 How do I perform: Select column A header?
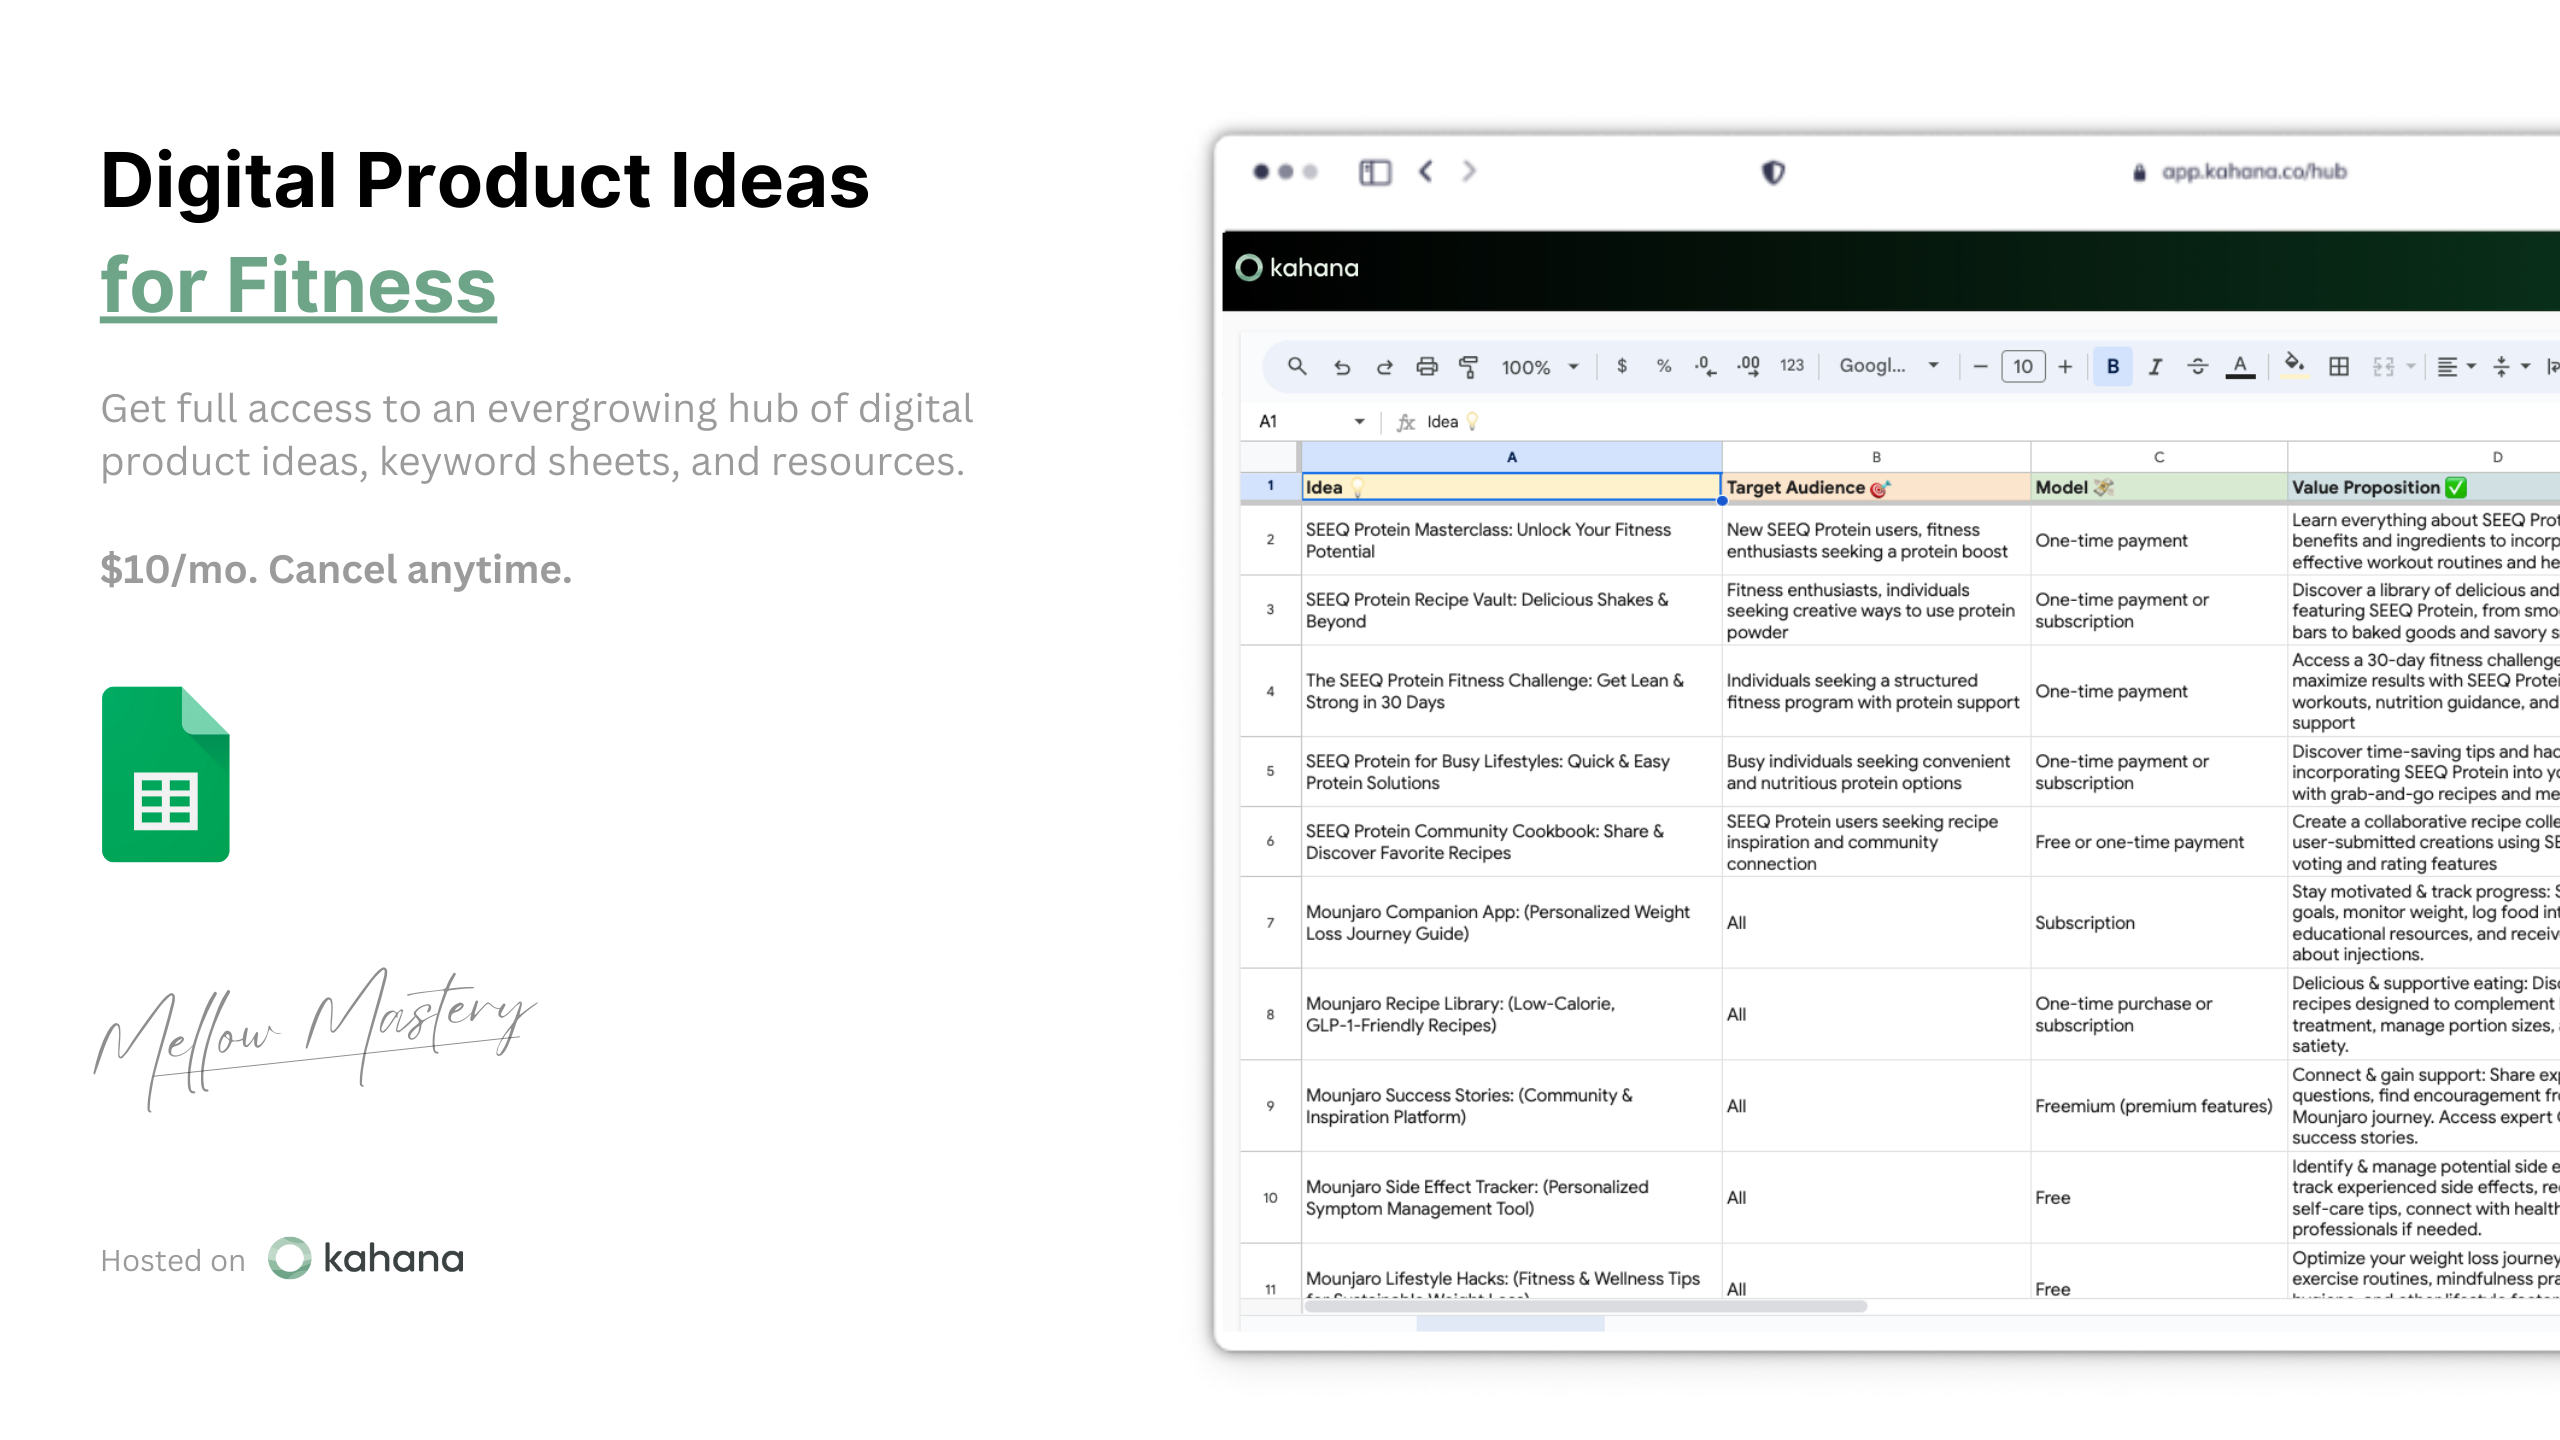click(x=1511, y=457)
